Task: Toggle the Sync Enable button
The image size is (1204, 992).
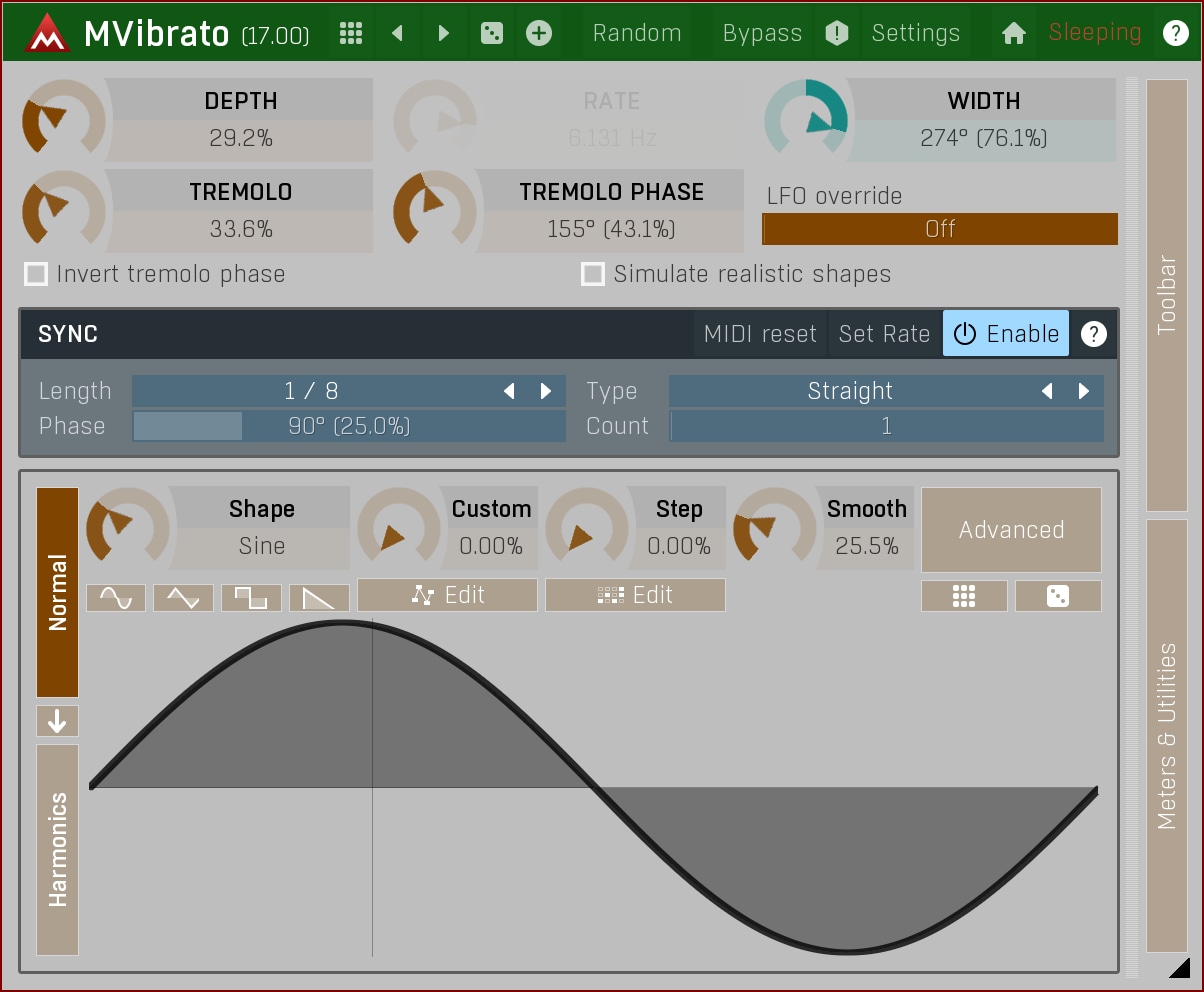Action: pyautogui.click(x=1005, y=334)
